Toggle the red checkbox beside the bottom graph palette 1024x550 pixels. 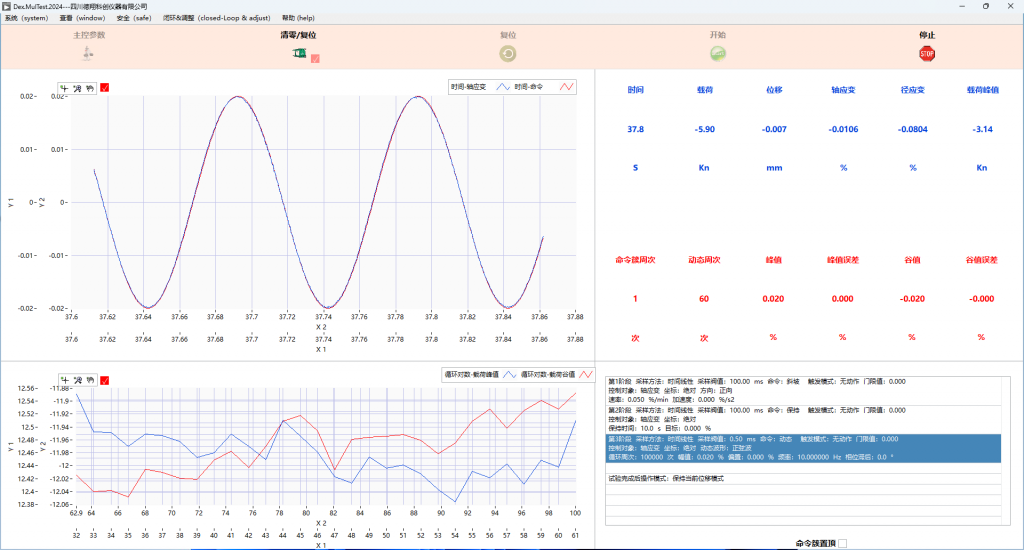click(x=105, y=379)
